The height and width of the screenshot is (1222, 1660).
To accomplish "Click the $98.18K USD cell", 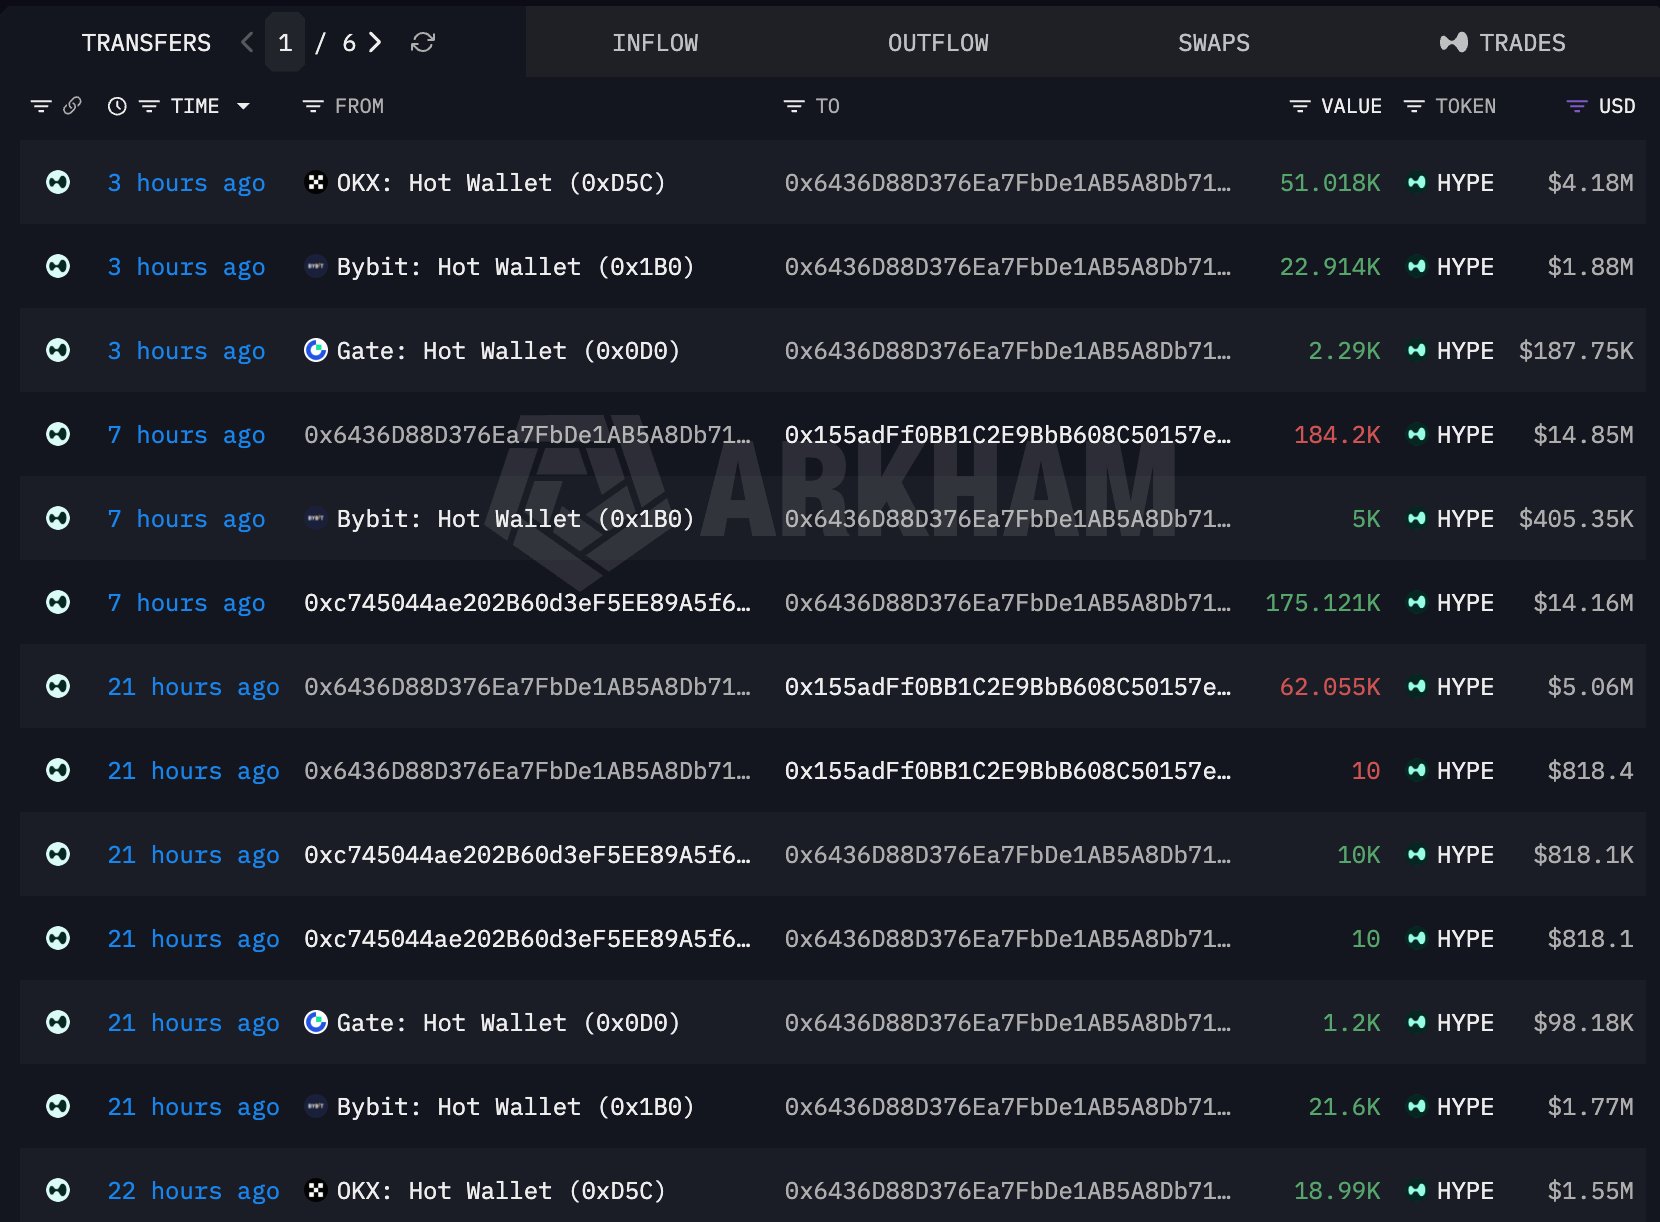I will pyautogui.click(x=1583, y=1023).
